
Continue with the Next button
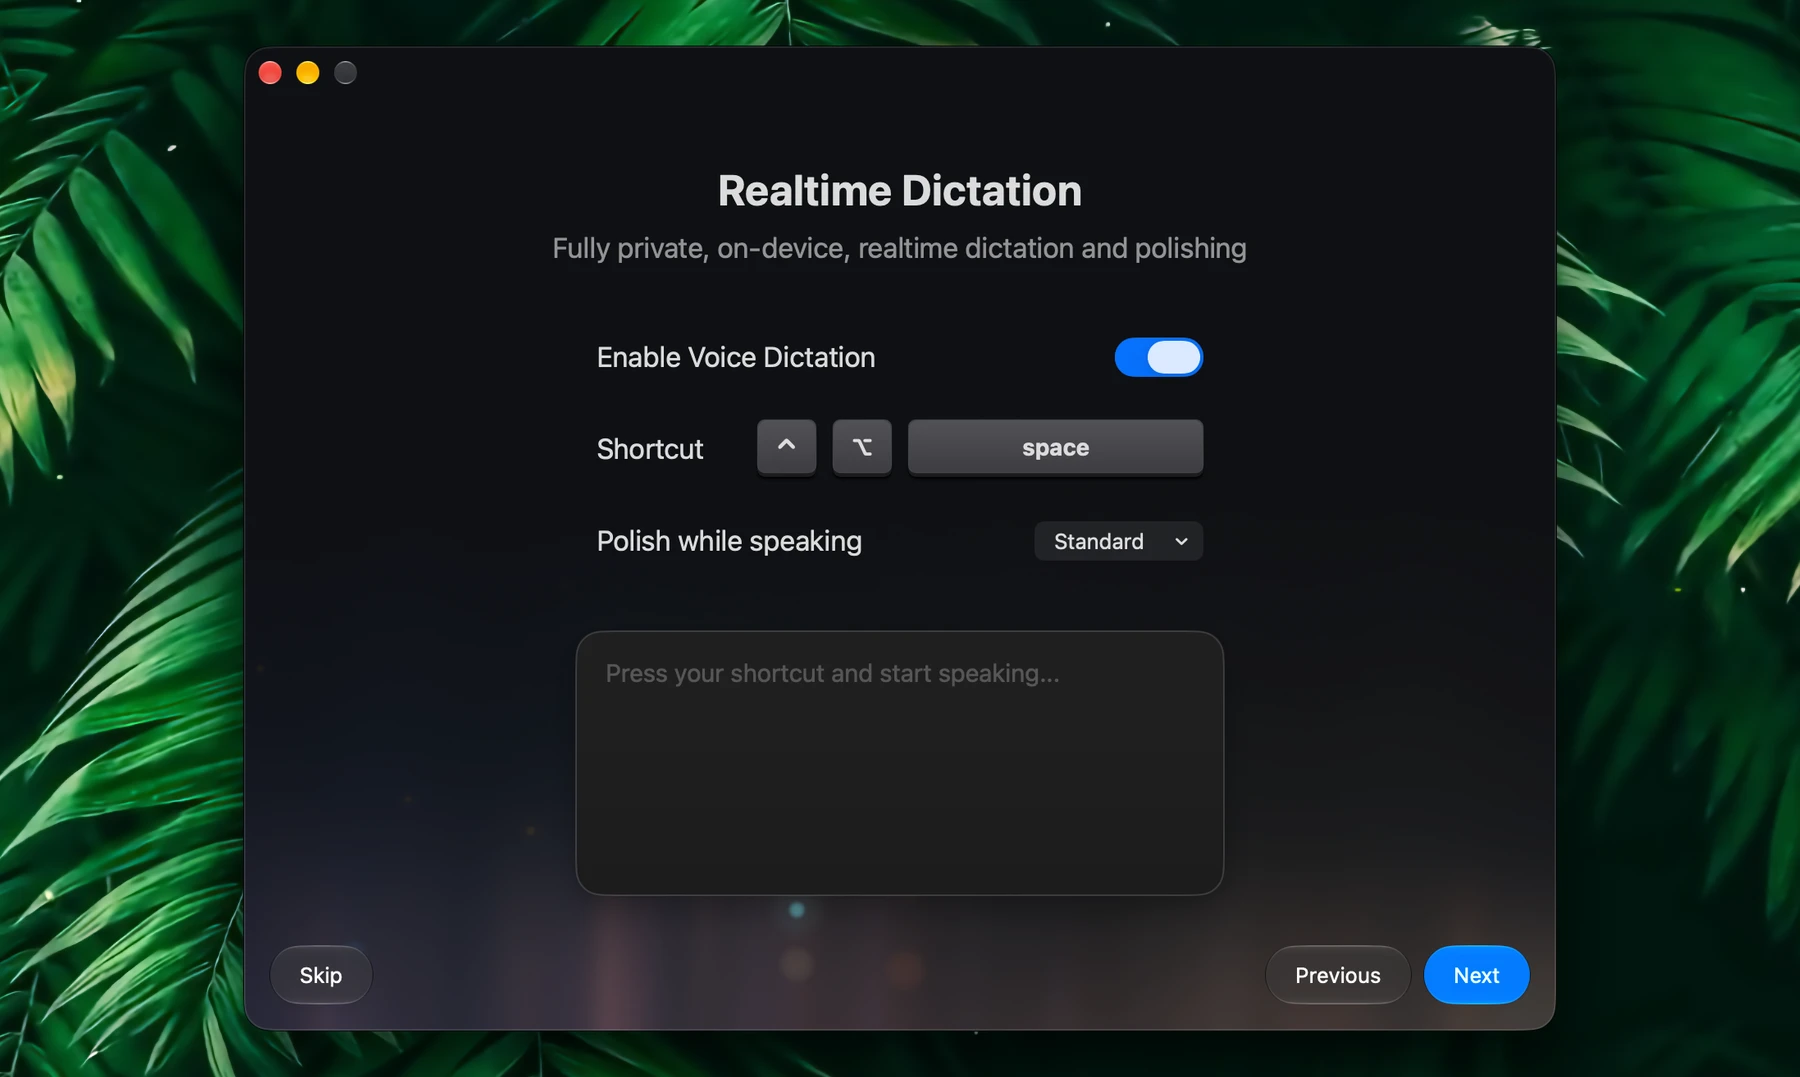pyautogui.click(x=1476, y=975)
